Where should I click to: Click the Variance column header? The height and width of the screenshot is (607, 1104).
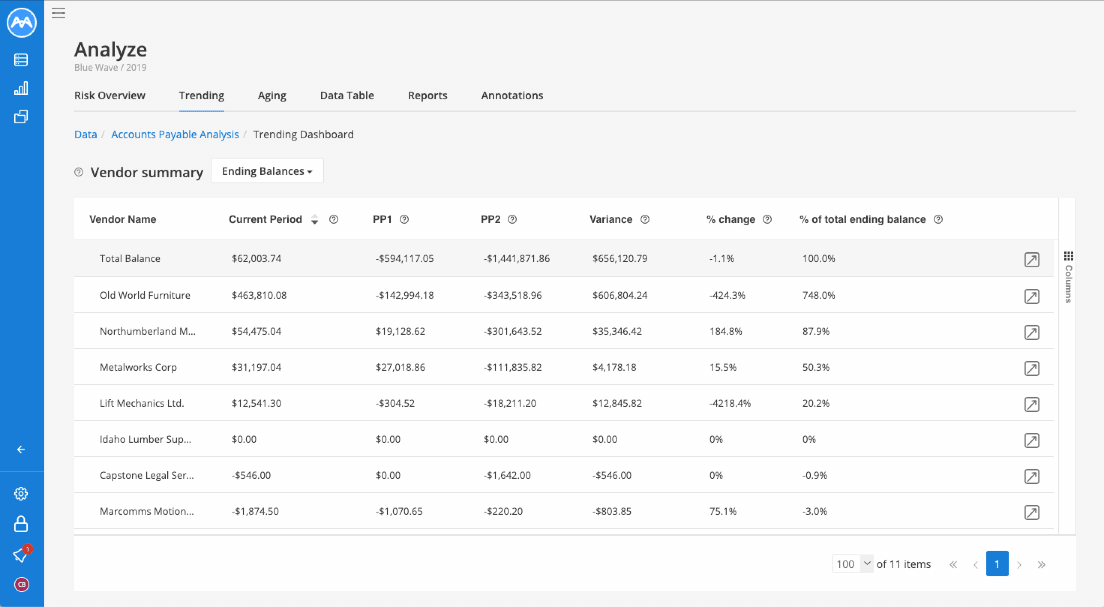(x=610, y=220)
